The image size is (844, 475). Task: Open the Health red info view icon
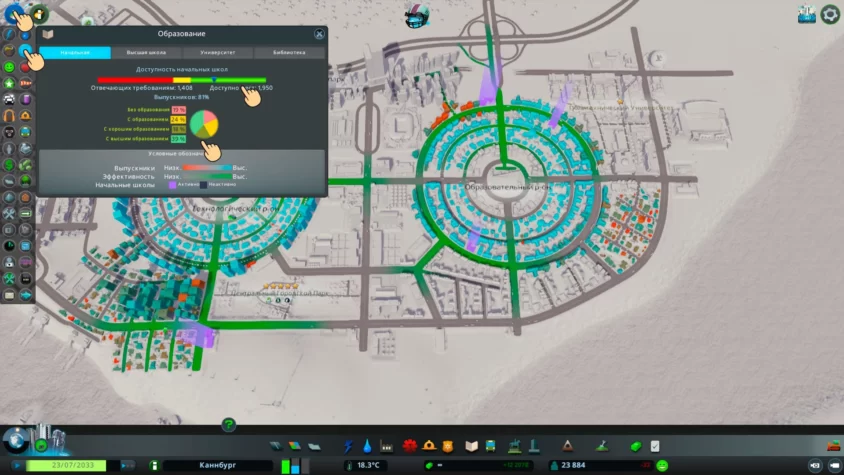25,67
